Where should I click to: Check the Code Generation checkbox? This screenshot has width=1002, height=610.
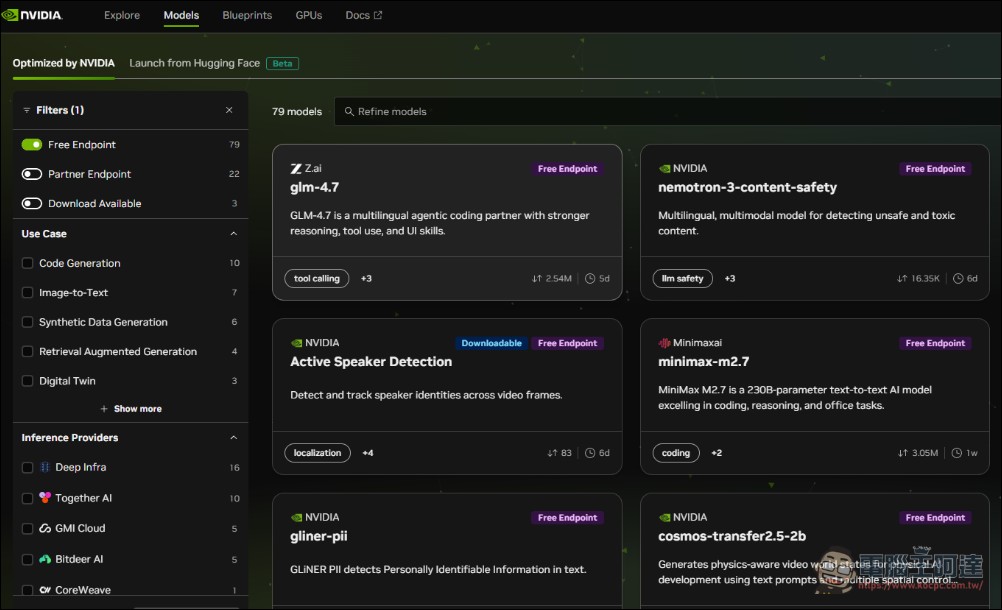[x=27, y=263]
